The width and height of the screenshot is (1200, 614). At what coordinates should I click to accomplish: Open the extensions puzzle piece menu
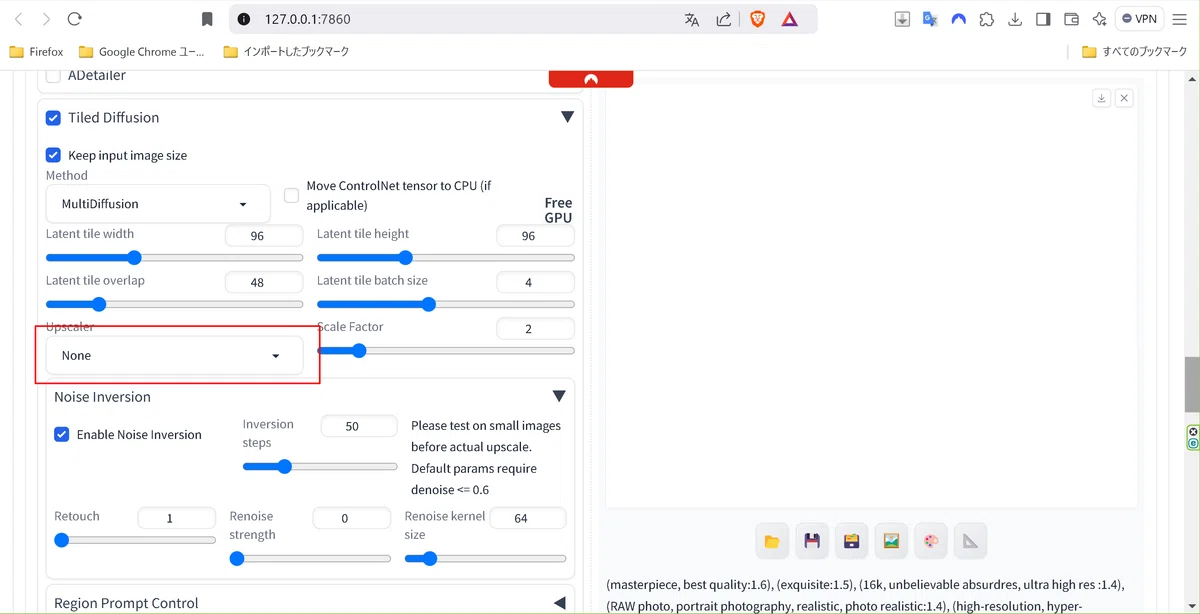coord(987,19)
